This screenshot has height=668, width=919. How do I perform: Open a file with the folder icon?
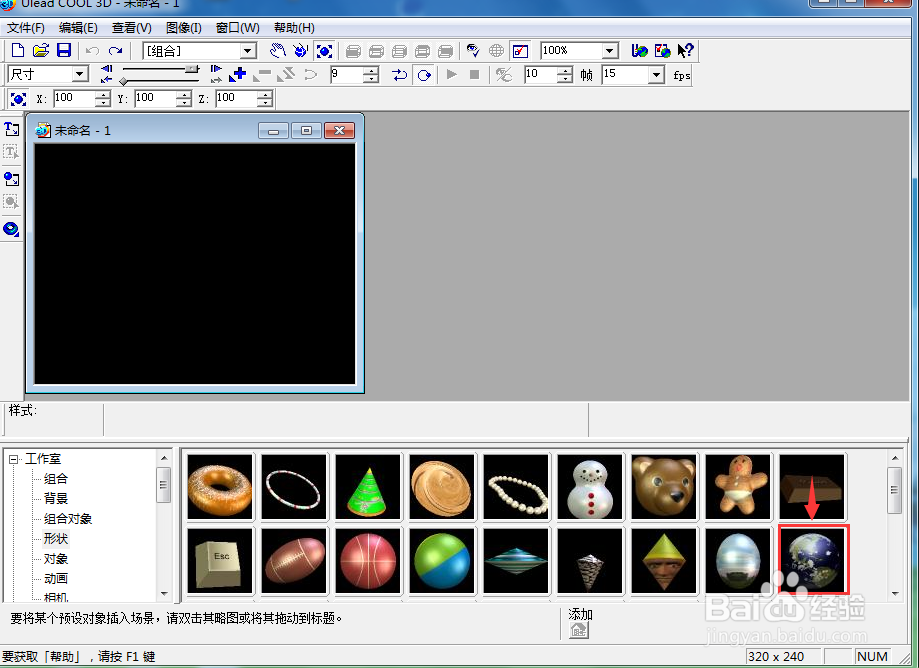[40, 51]
